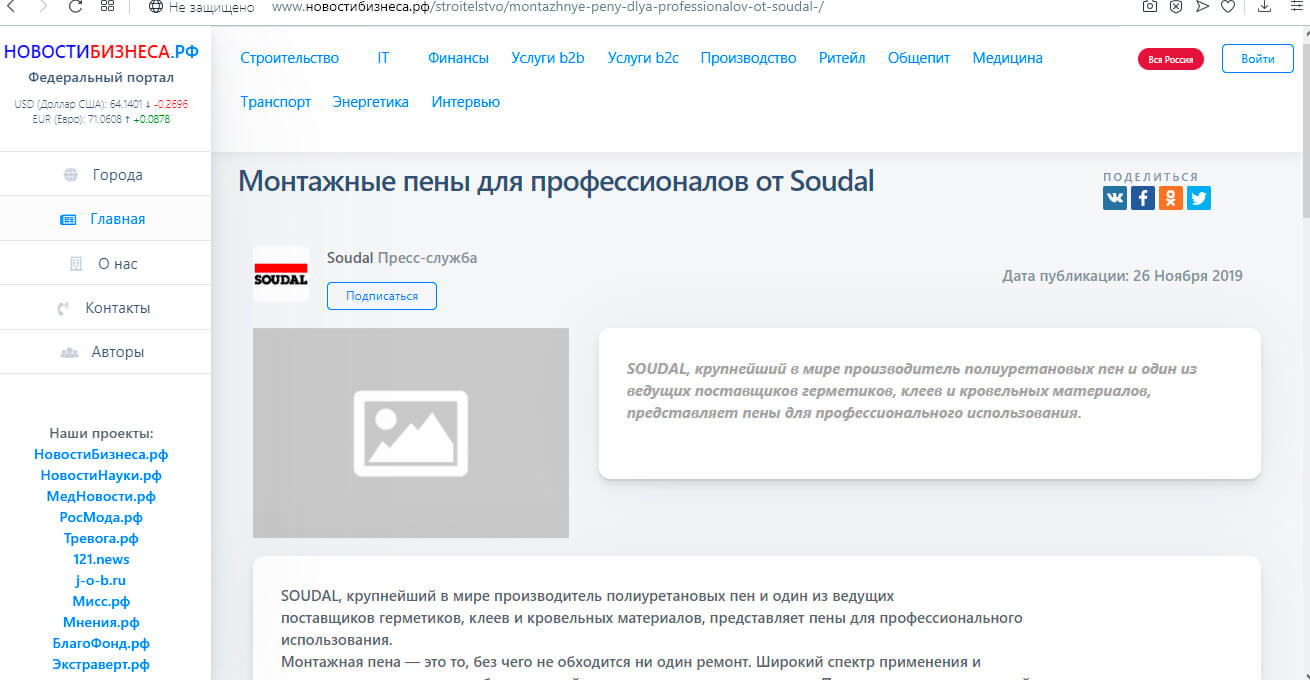1310x680 pixels.
Task: Share article on VK
Action: pyautogui.click(x=1115, y=198)
